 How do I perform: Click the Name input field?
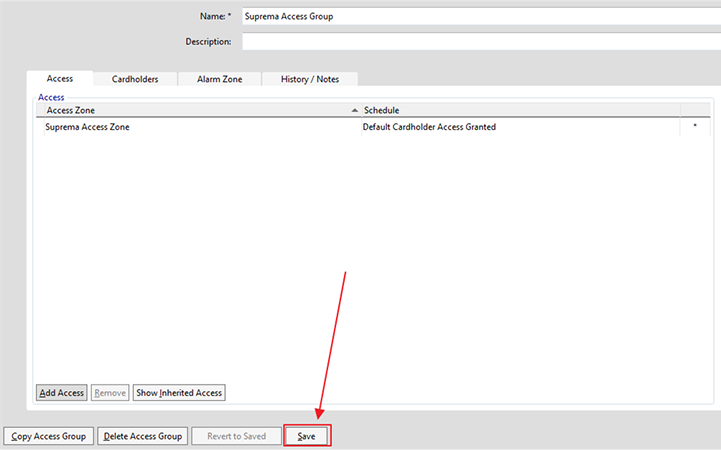480,16
